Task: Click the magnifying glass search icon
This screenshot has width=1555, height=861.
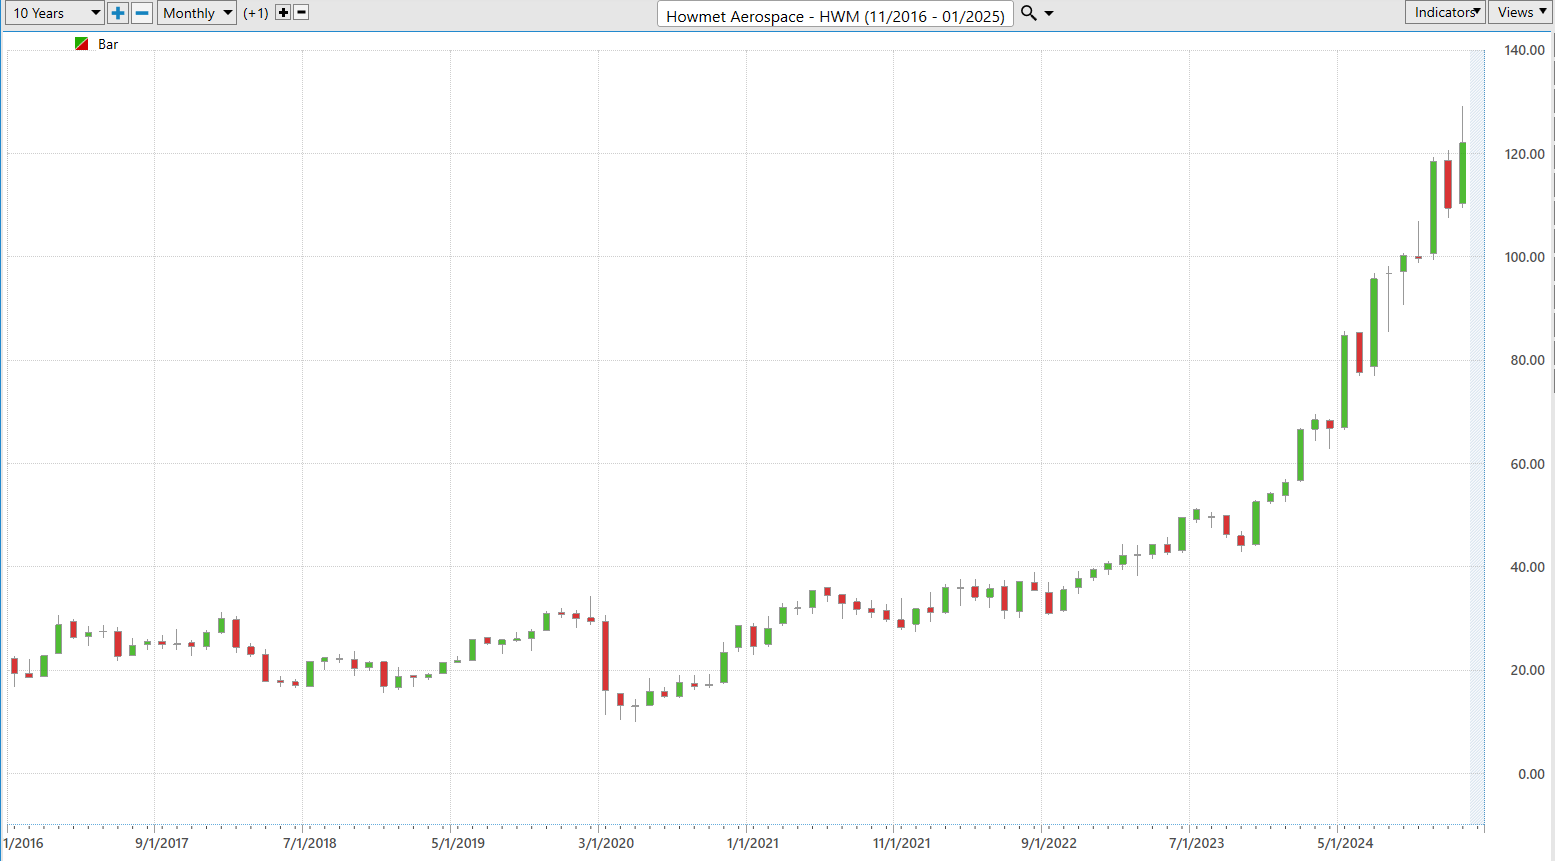Action: tap(1028, 13)
